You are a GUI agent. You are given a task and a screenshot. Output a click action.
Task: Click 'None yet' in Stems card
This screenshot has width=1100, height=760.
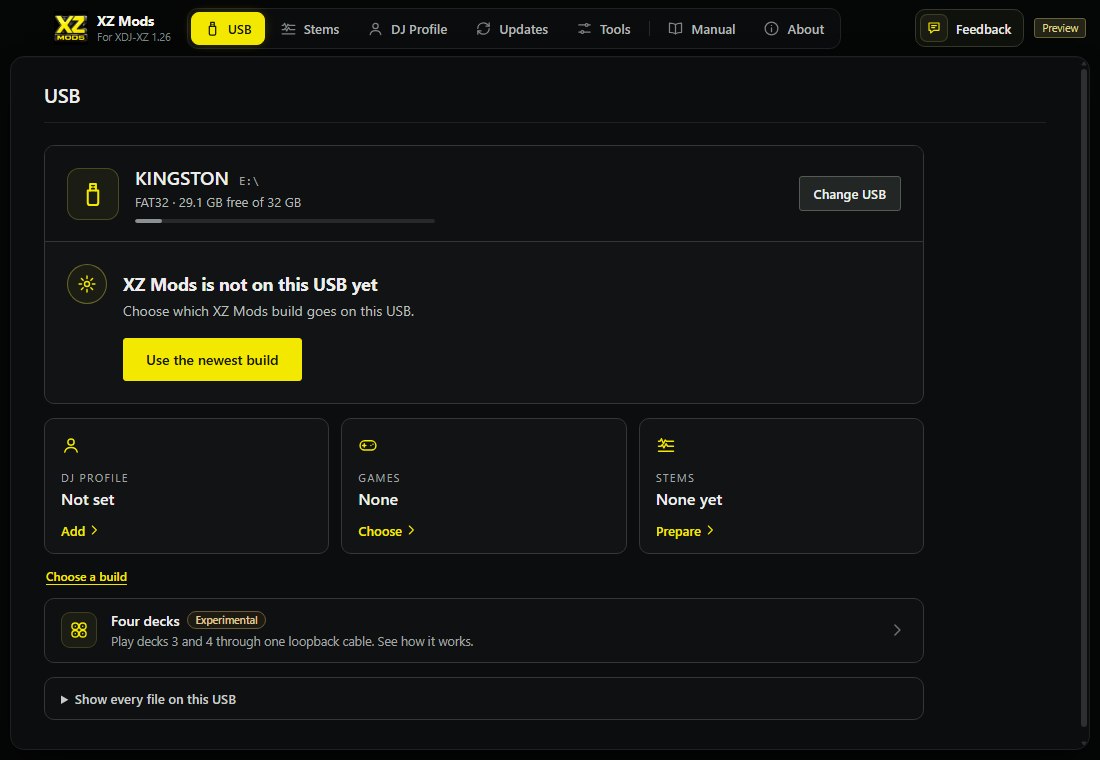689,500
